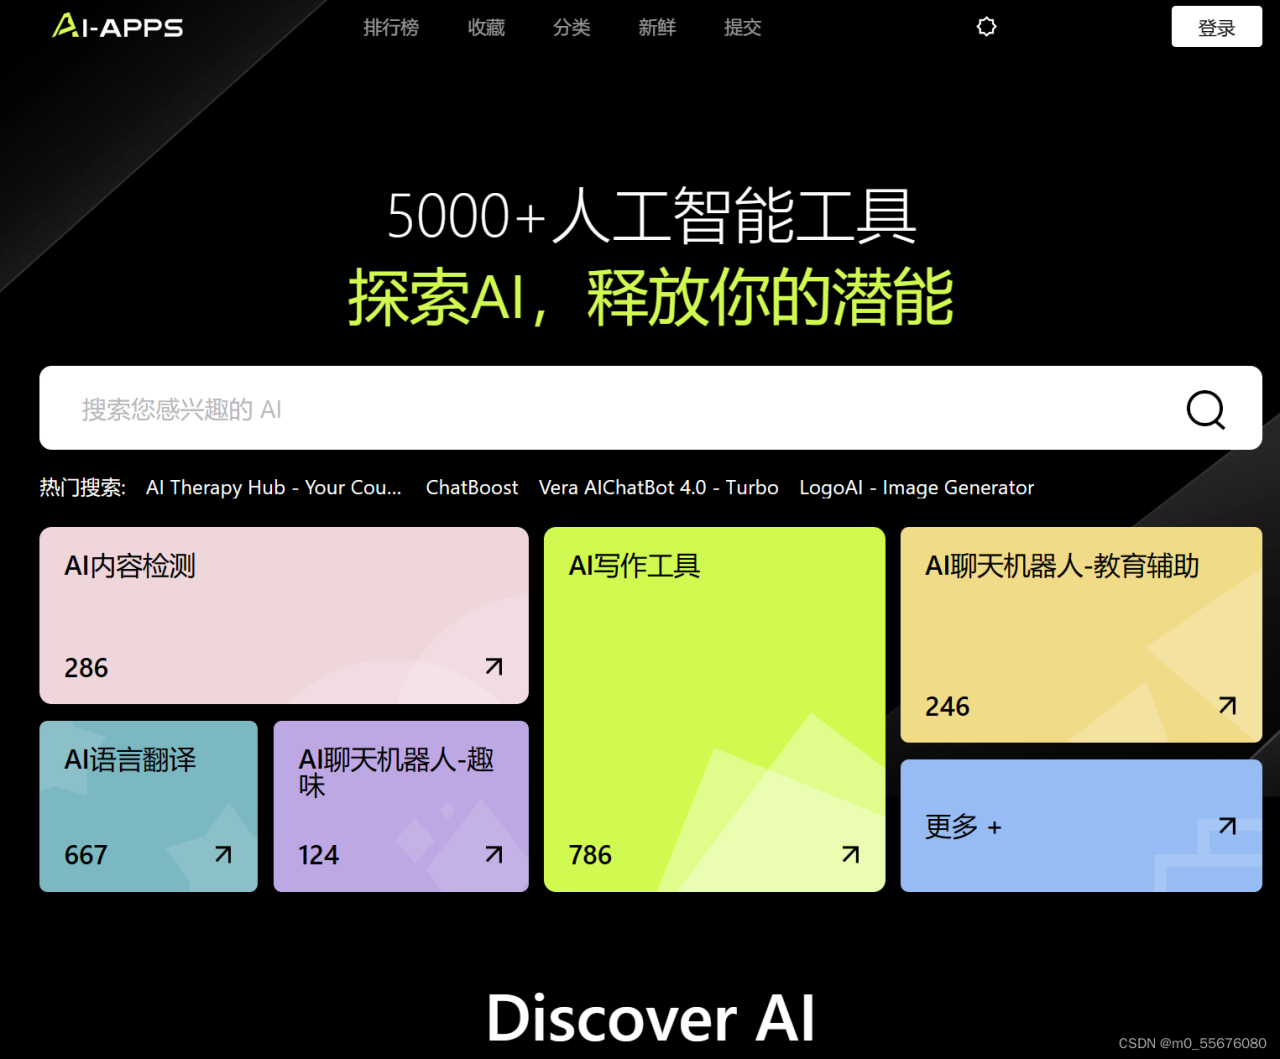The image size is (1280, 1059).
Task: Click the count 786
Action: click(x=590, y=855)
